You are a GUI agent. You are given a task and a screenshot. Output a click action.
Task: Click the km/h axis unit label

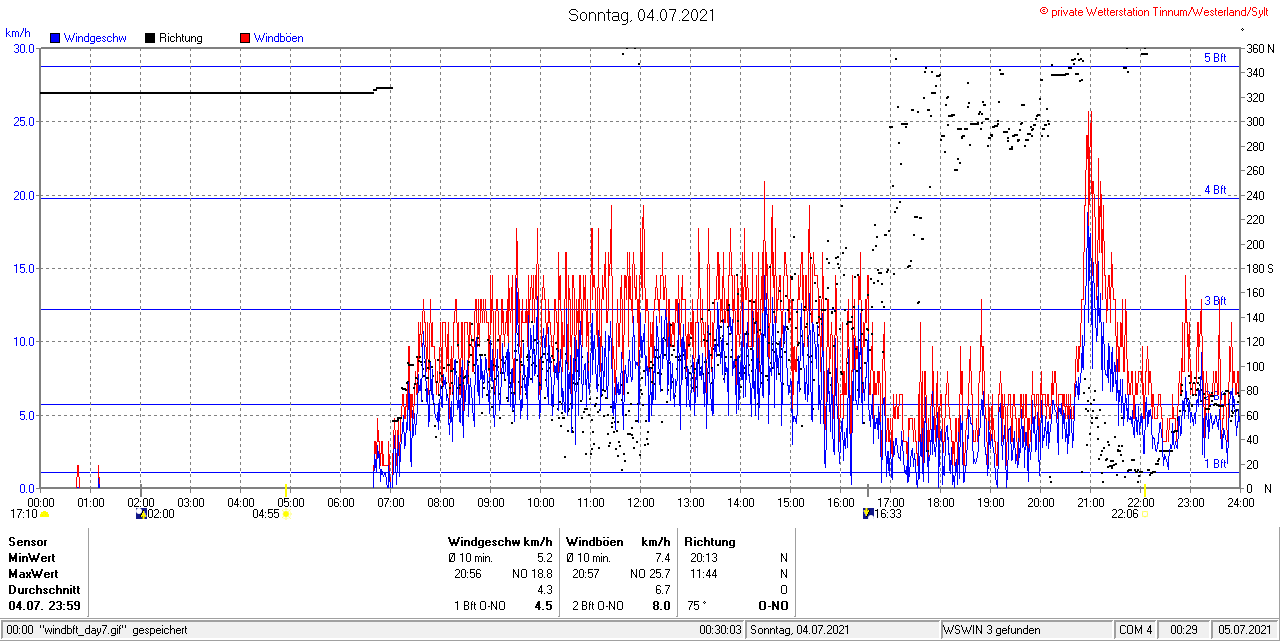point(17,34)
